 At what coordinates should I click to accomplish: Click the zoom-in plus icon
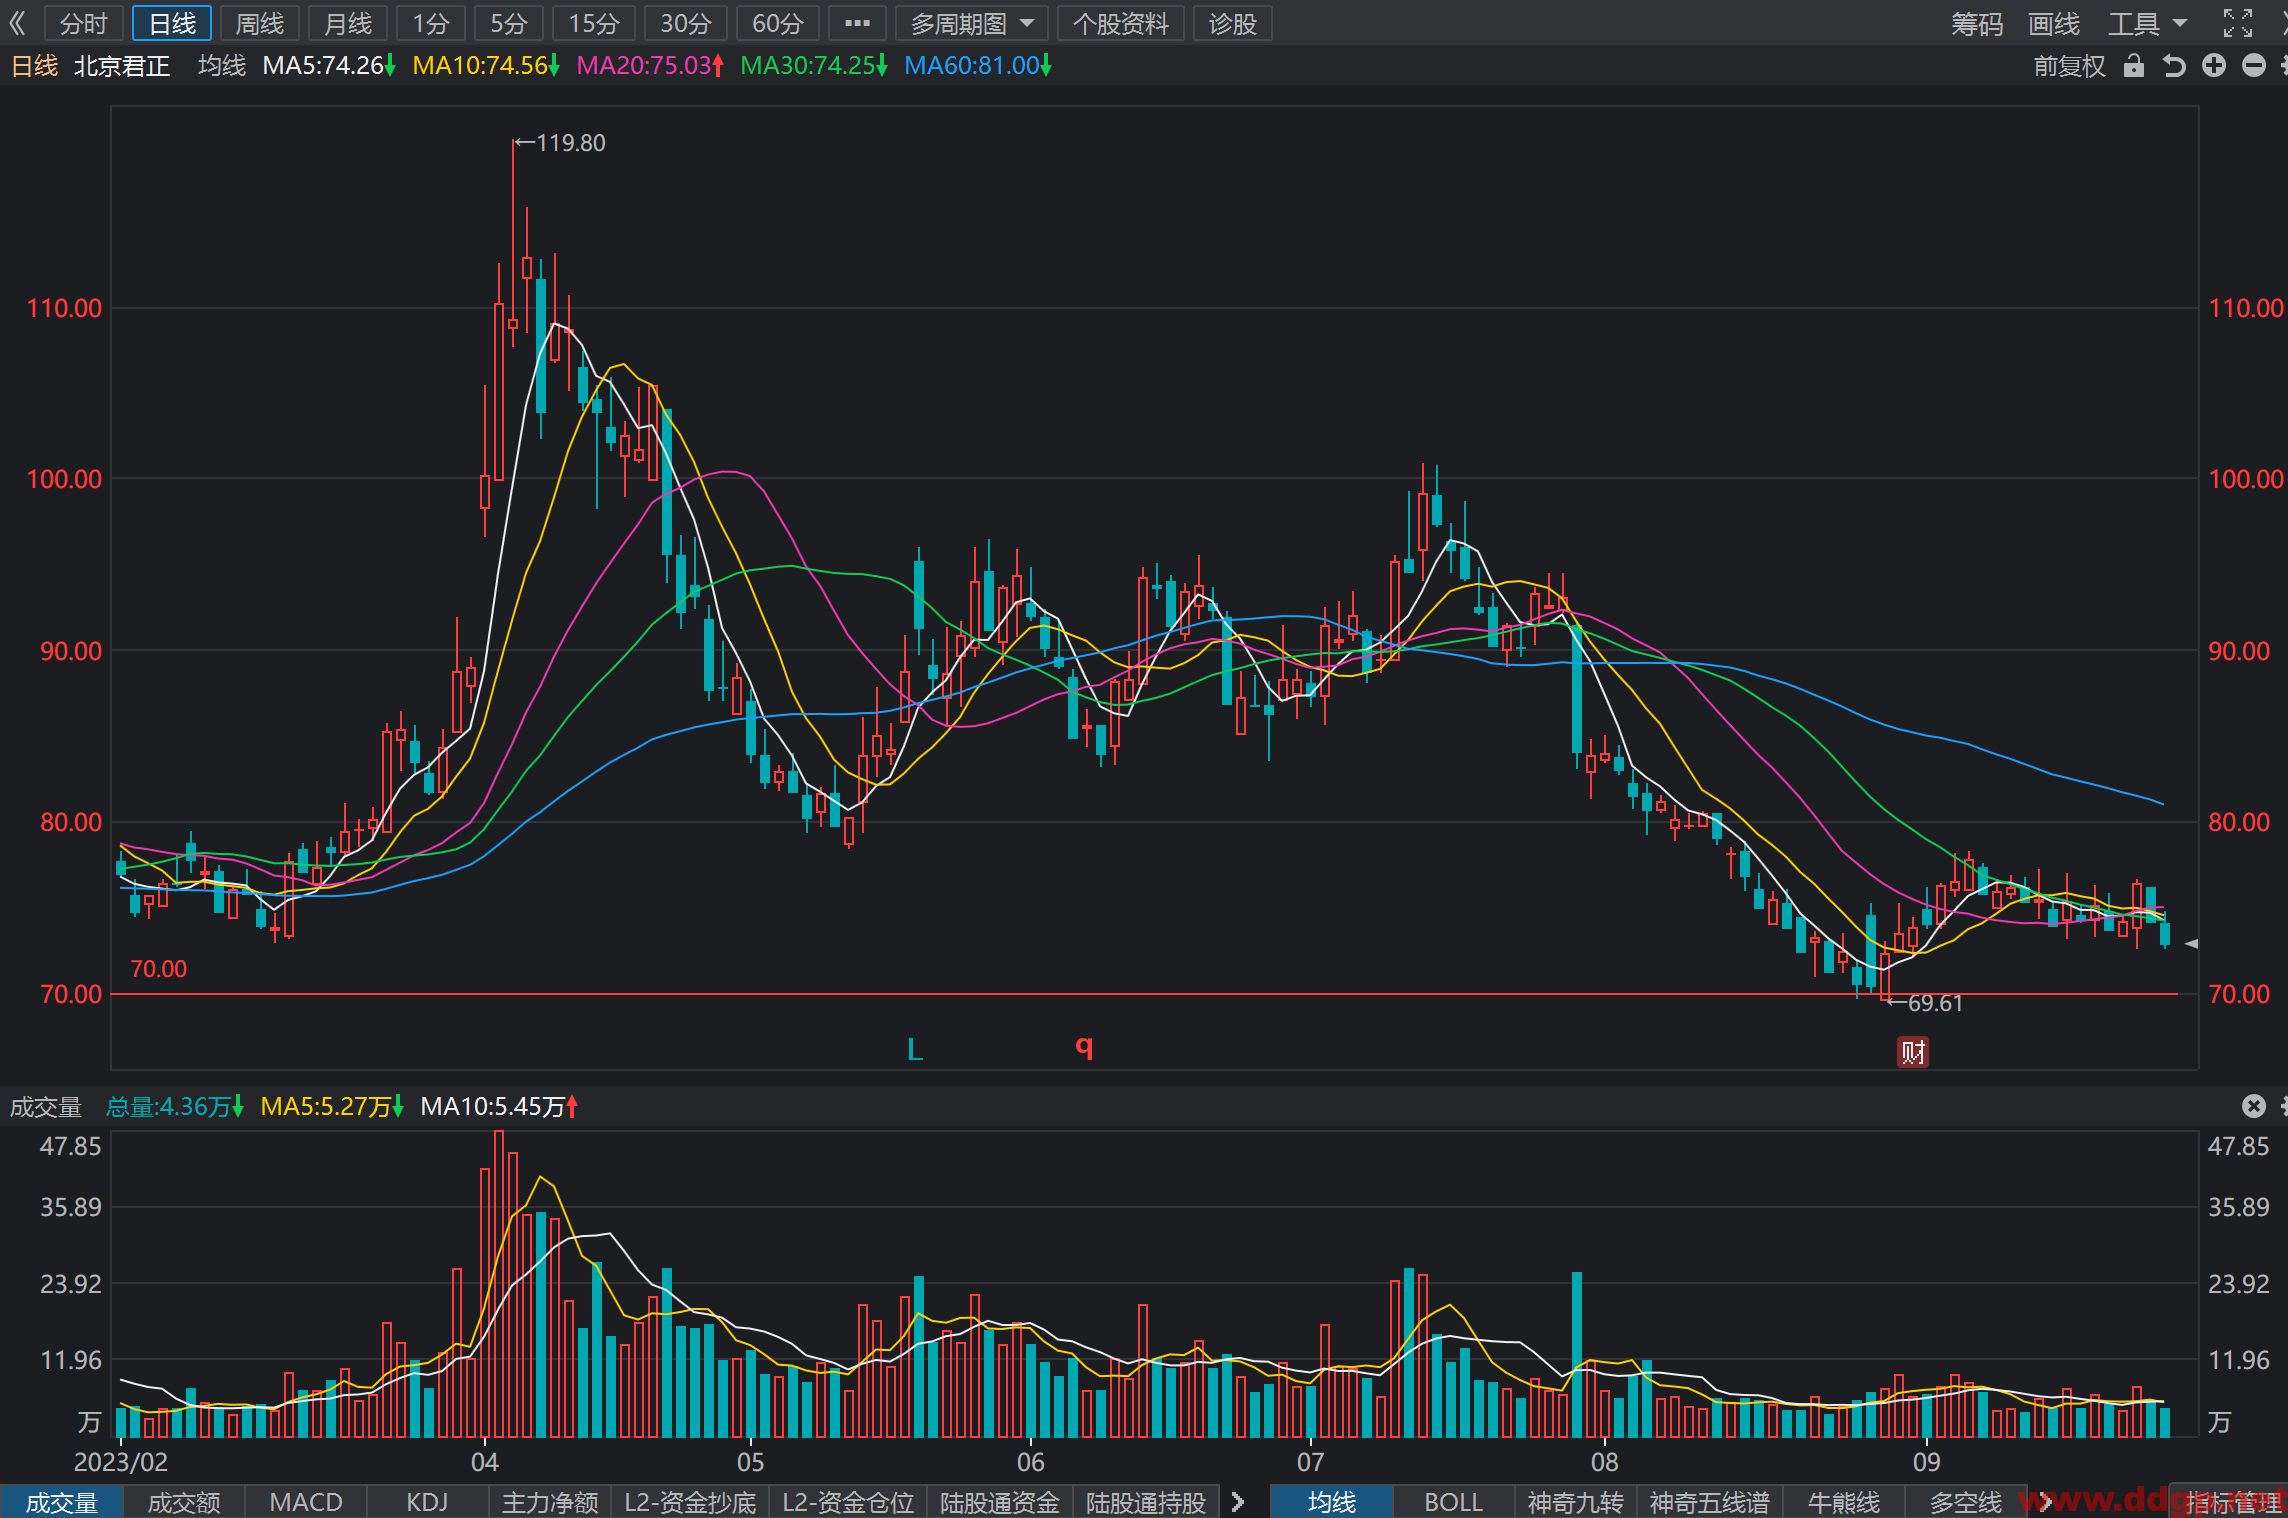point(2214,66)
